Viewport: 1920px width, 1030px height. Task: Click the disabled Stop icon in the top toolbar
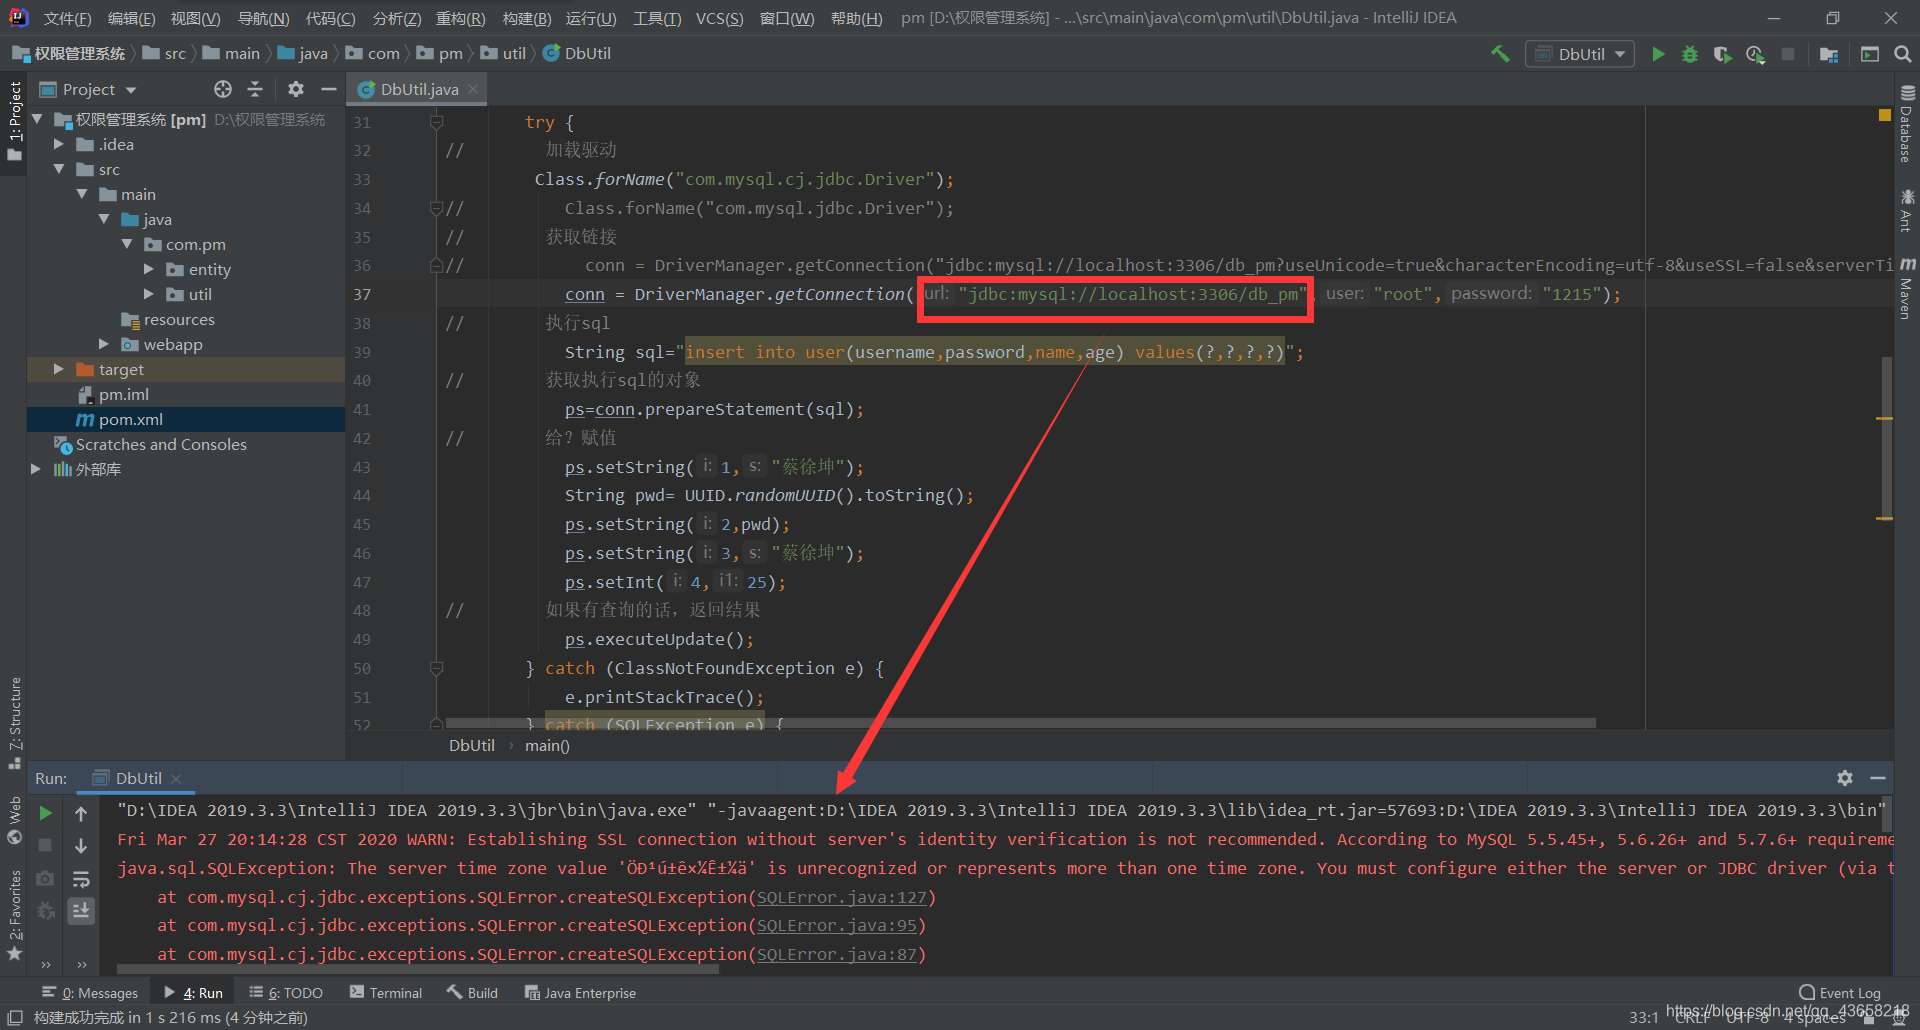pyautogui.click(x=1788, y=54)
